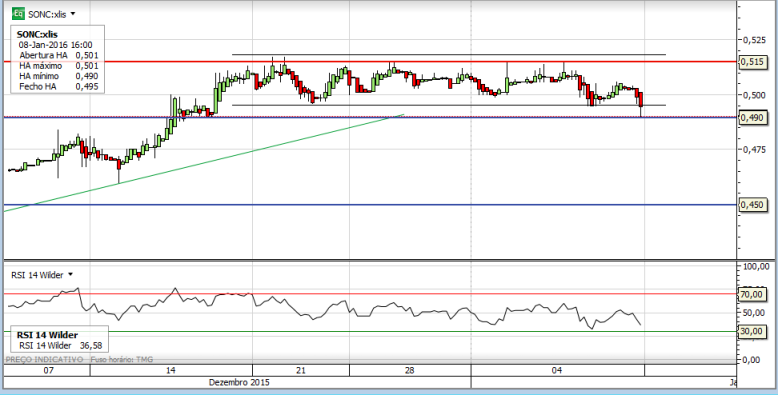This screenshot has height=395, width=778.
Task: Click the Fuso horário: TMG text
Action: point(122,359)
